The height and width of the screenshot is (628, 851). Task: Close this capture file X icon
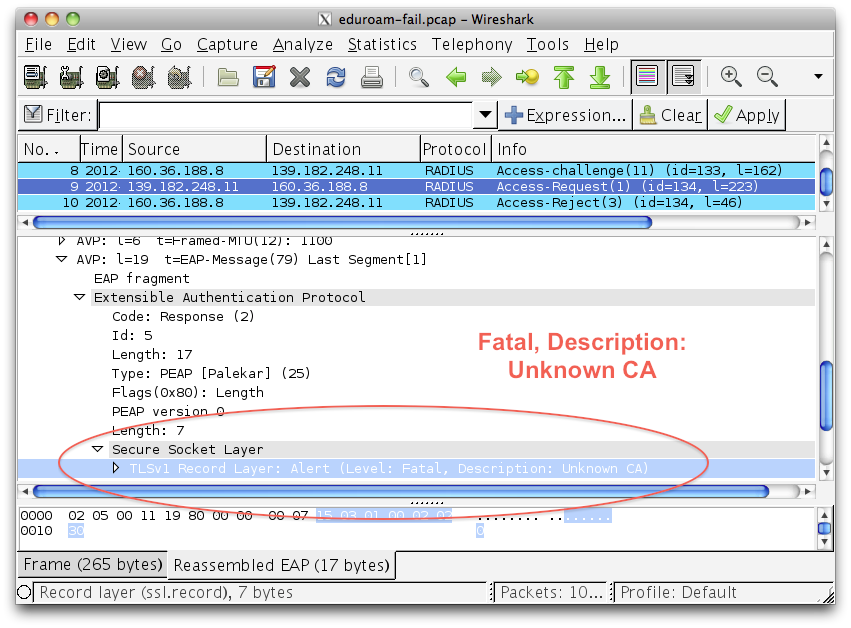[x=300, y=77]
